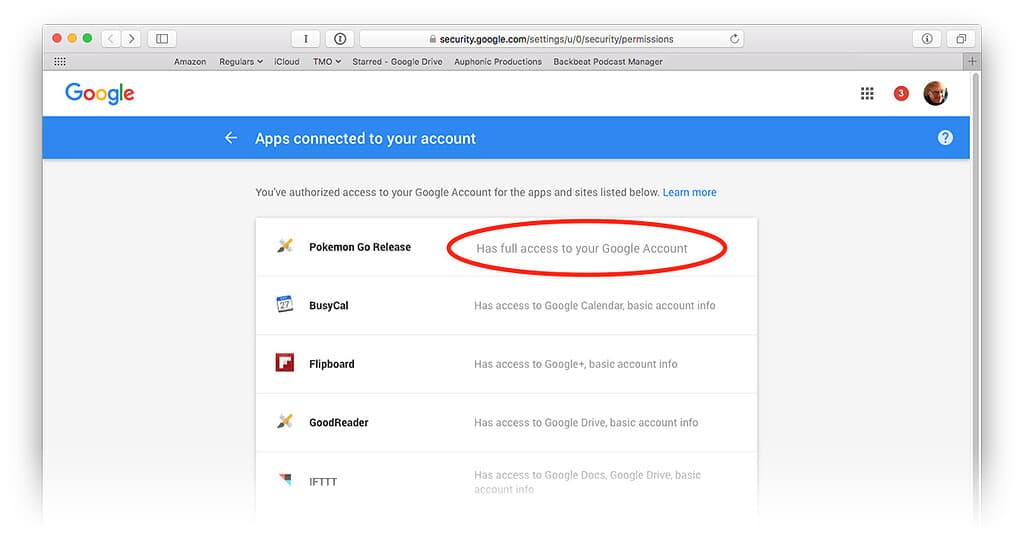Click the help question mark icon

pos(945,138)
